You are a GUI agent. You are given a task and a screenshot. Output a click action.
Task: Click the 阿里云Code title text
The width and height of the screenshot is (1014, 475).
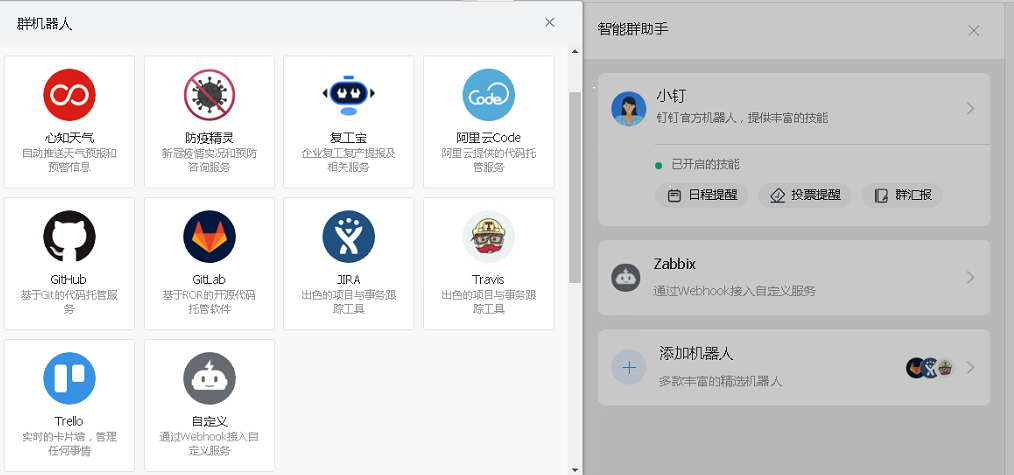click(488, 138)
